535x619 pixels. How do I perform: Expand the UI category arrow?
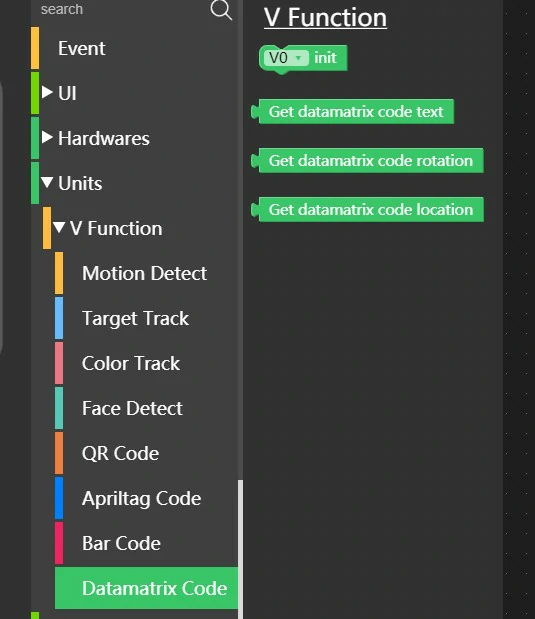tap(47, 92)
